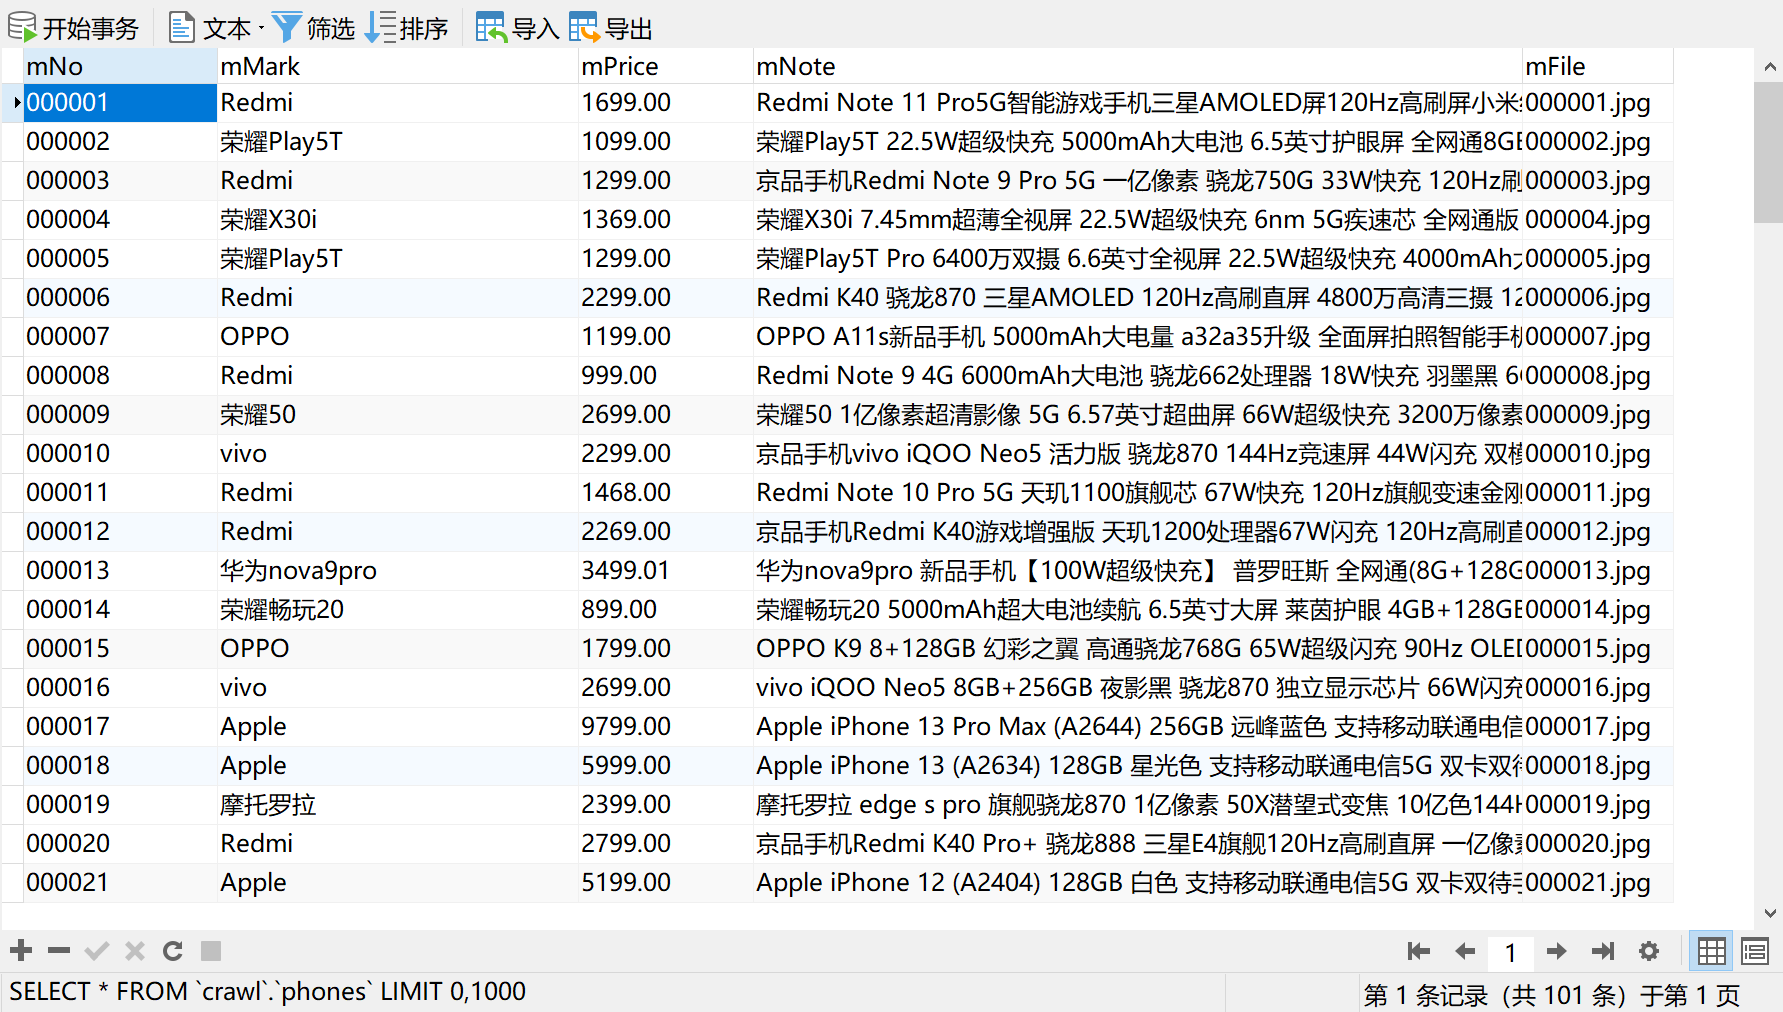The image size is (1783, 1012).
Task: Click the note cell 摩托罗拉 edge s pro
Action: click(1138, 805)
